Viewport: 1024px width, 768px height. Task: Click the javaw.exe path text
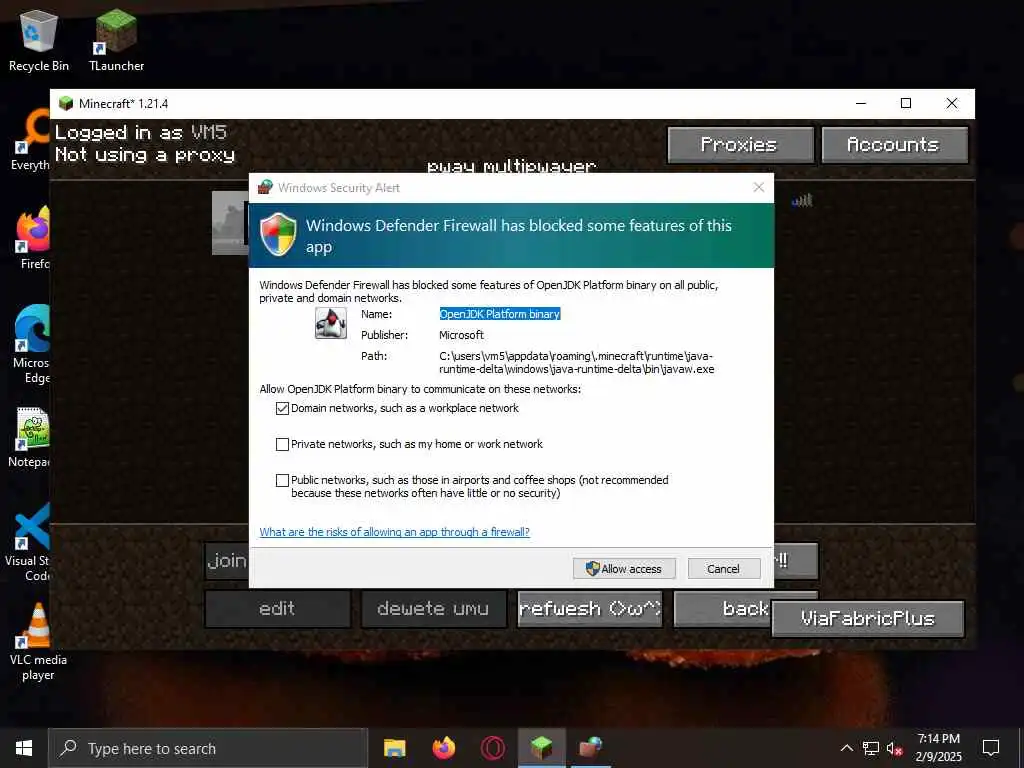(577, 362)
